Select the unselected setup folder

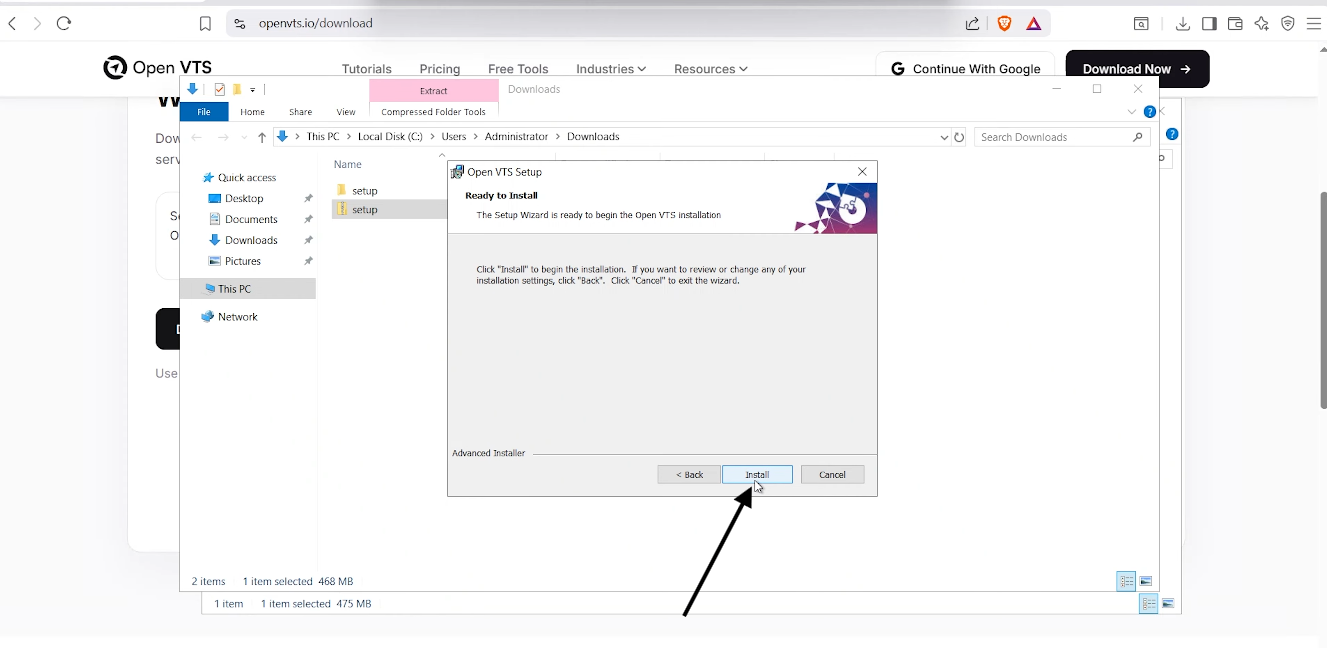tap(365, 190)
